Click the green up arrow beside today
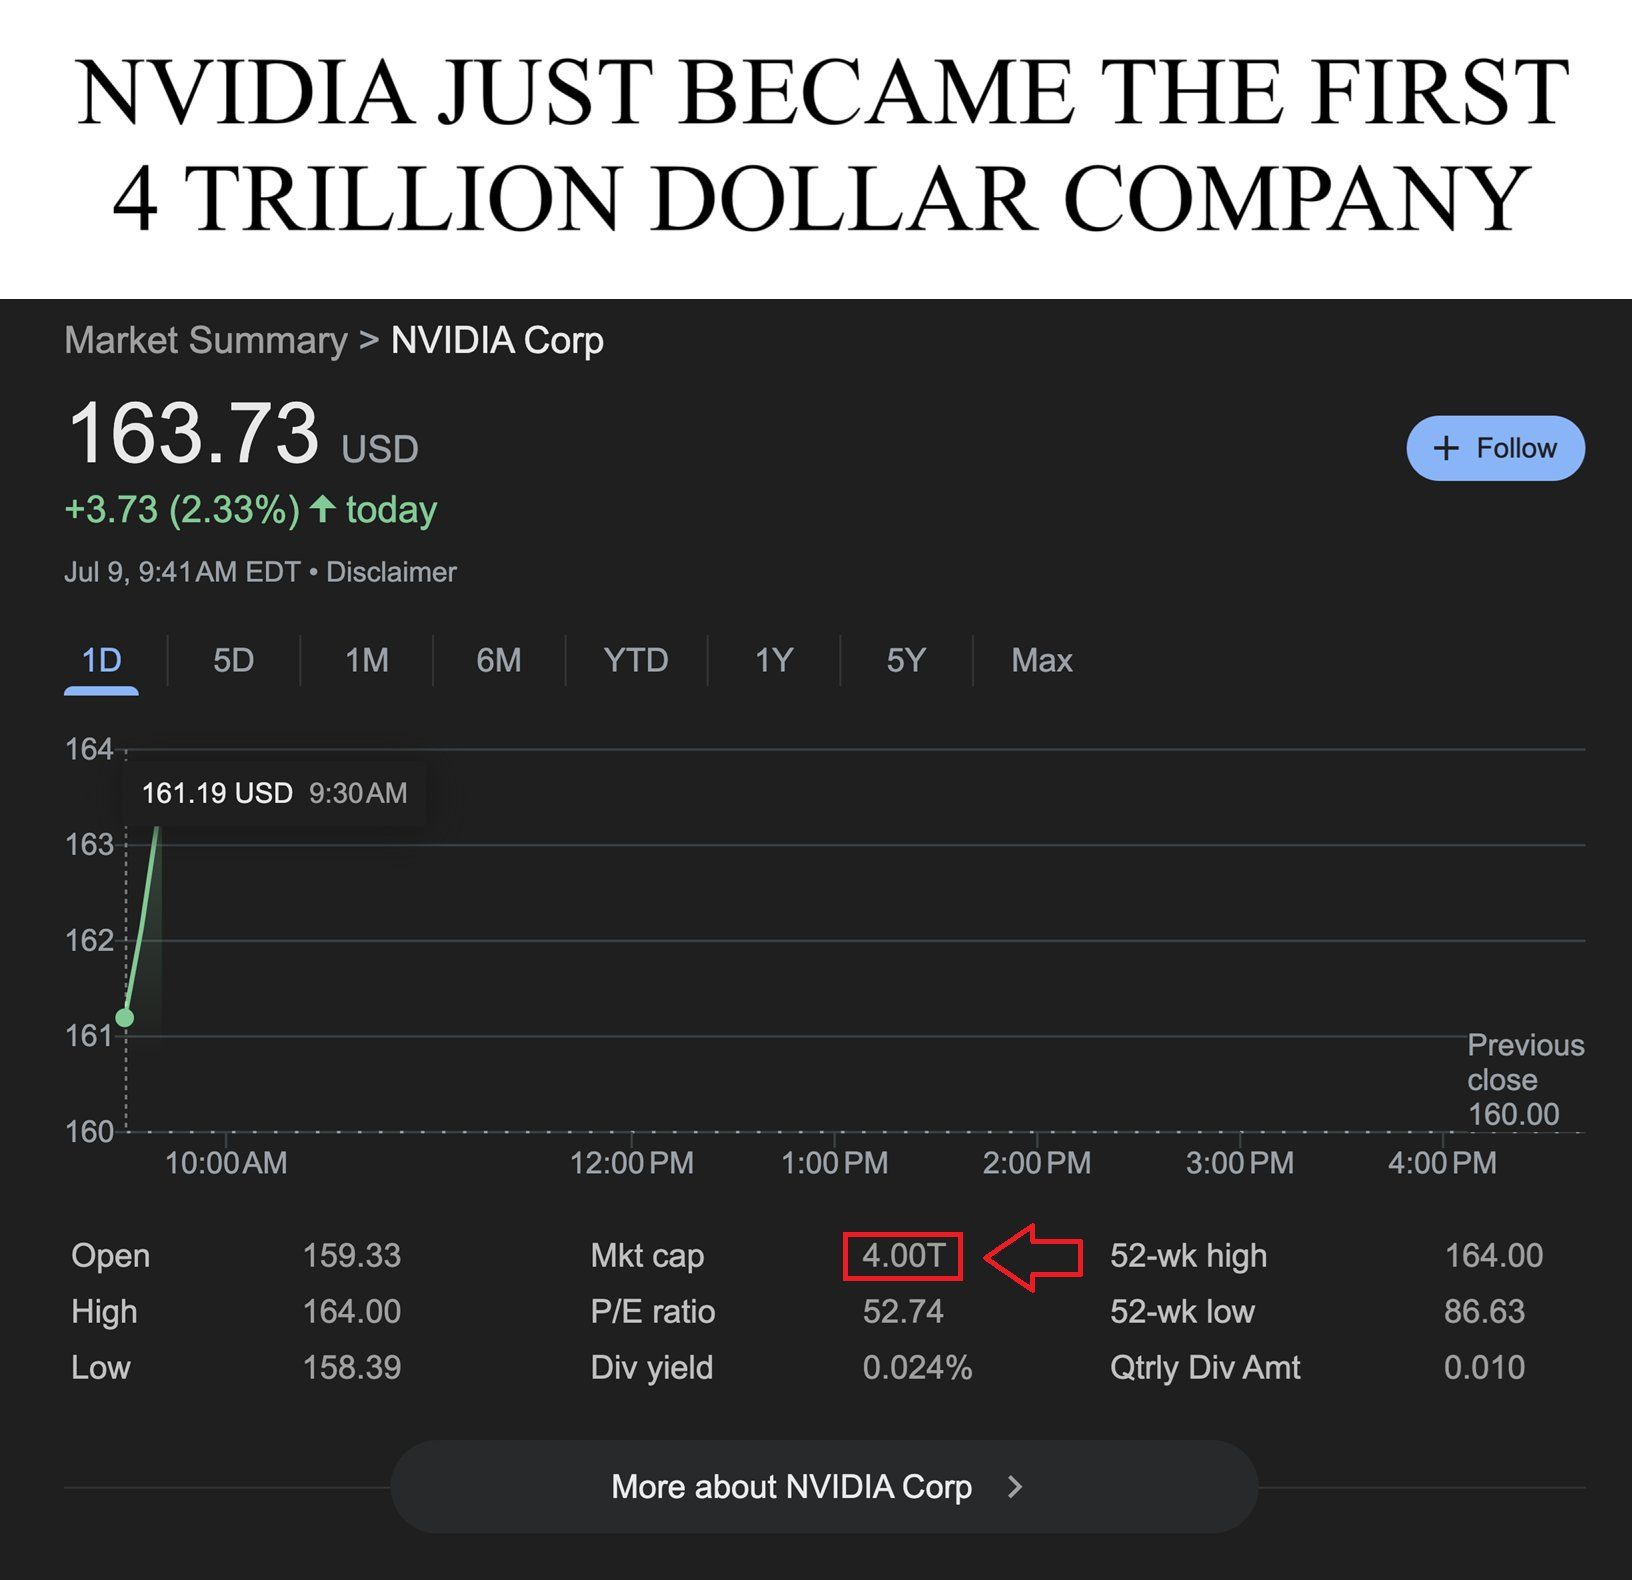Screen dimensions: 1632x1580 pyautogui.click(x=322, y=509)
